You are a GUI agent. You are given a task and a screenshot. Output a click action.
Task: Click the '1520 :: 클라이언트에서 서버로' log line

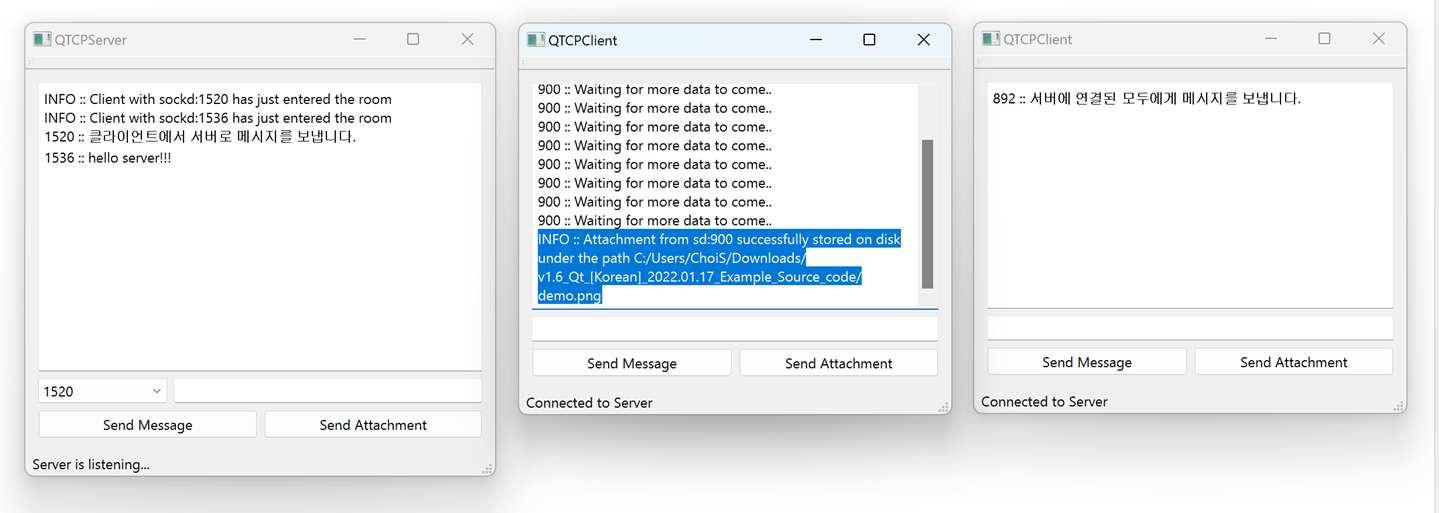pyautogui.click(x=200, y=137)
